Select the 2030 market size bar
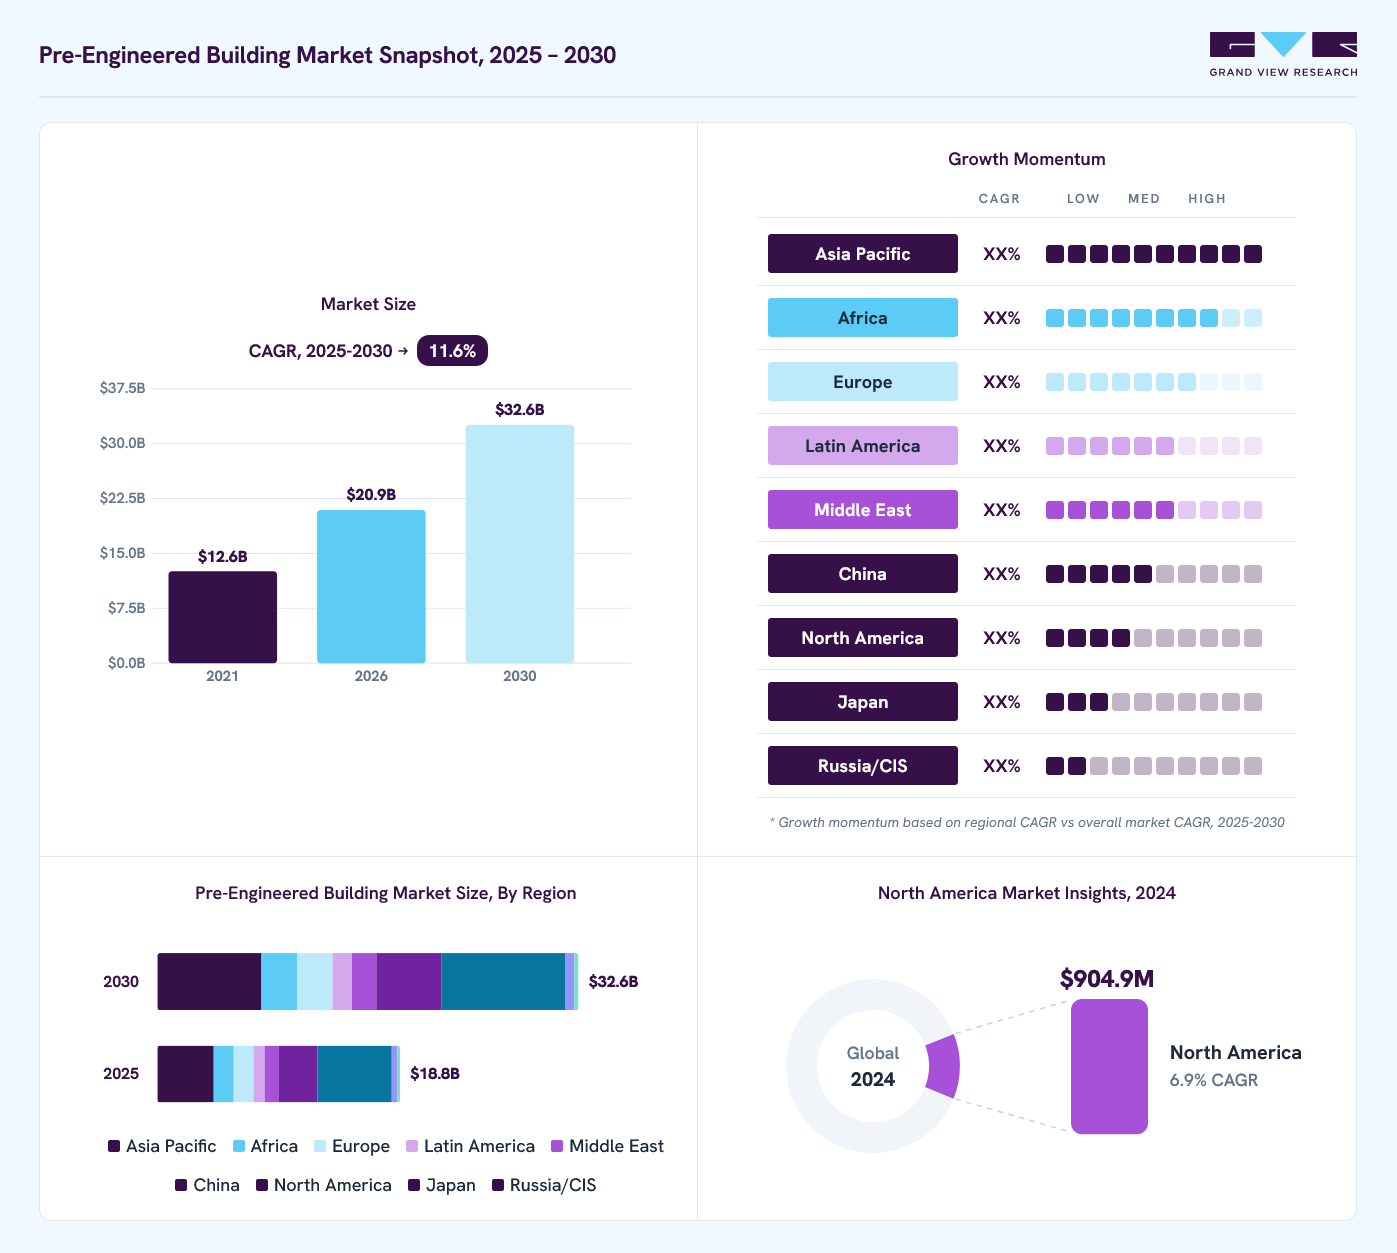The height and width of the screenshot is (1253, 1397). pyautogui.click(x=520, y=544)
